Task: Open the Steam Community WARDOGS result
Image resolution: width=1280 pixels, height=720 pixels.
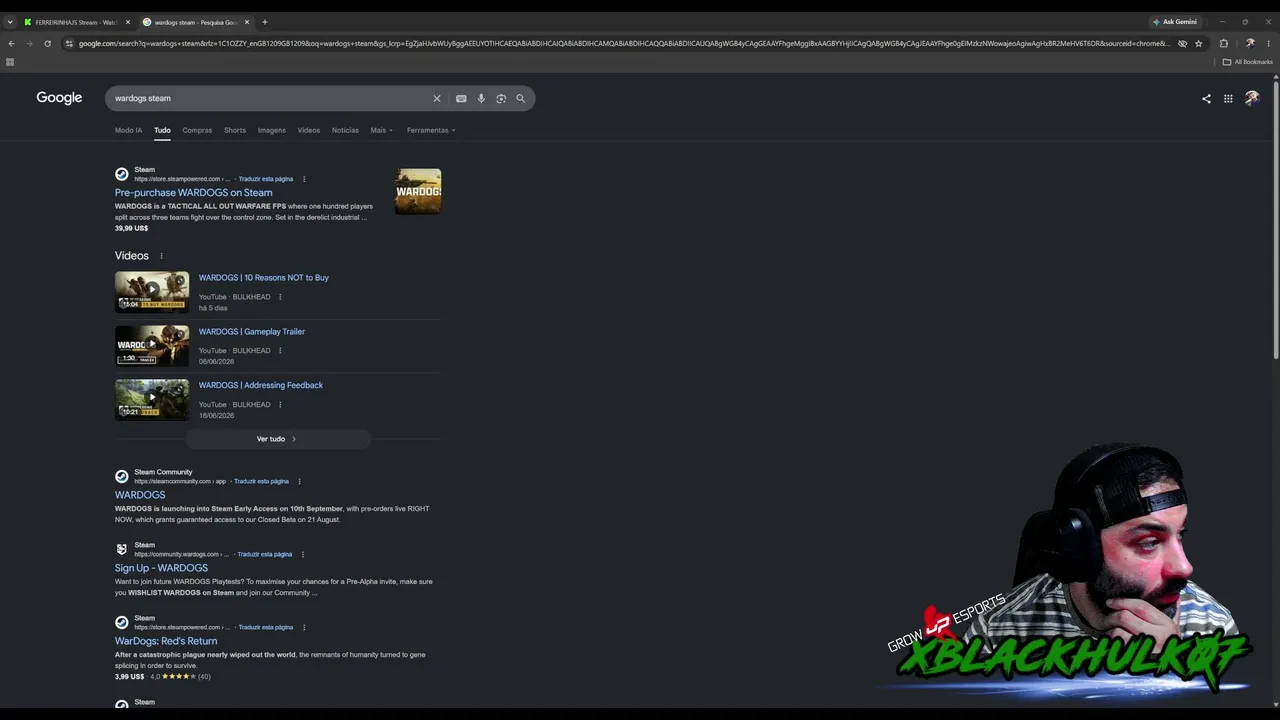Action: [140, 495]
